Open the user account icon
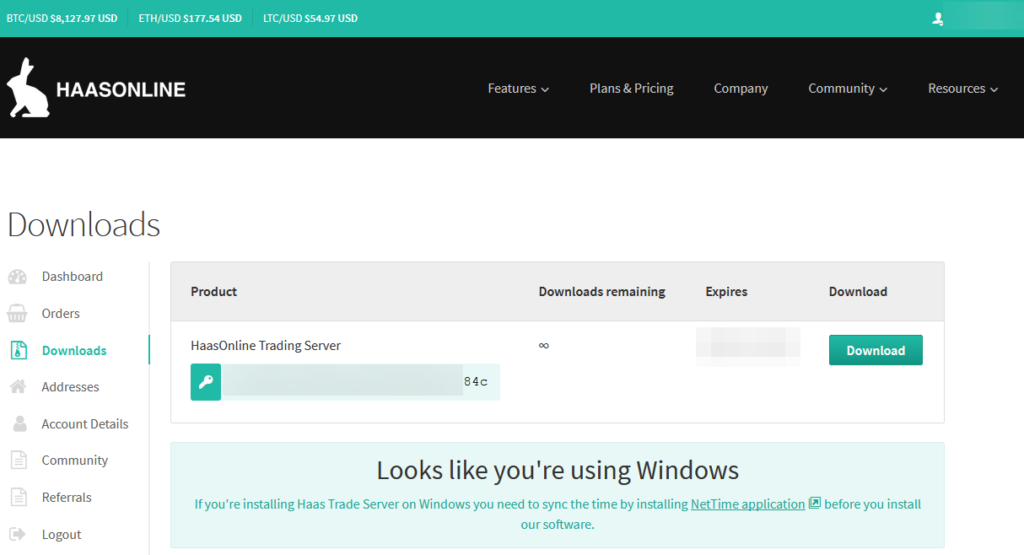This screenshot has height=555, width=1024. pyautogui.click(x=937, y=19)
